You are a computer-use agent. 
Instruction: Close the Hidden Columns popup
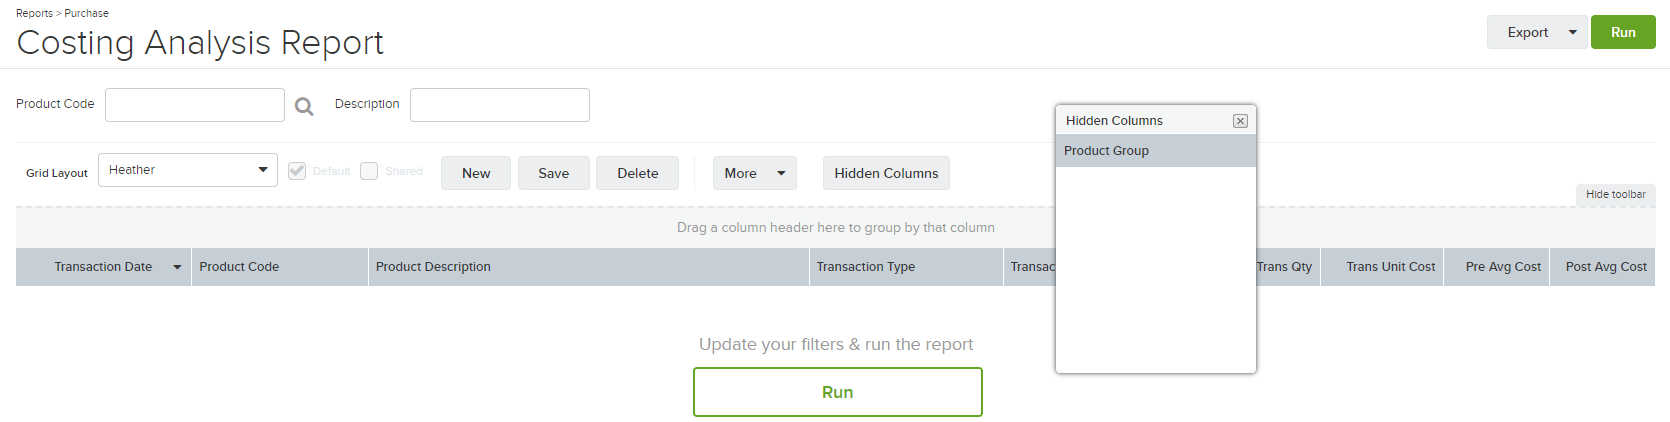[1240, 121]
